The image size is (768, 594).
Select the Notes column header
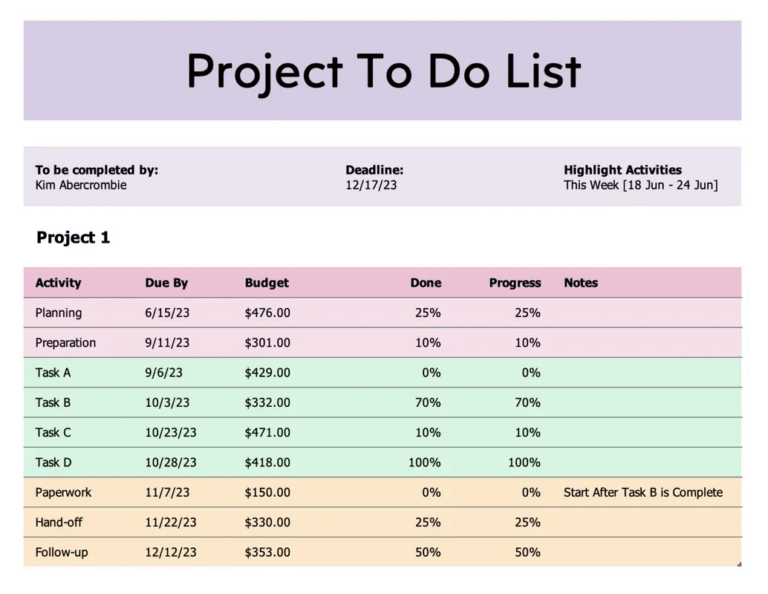tap(581, 283)
